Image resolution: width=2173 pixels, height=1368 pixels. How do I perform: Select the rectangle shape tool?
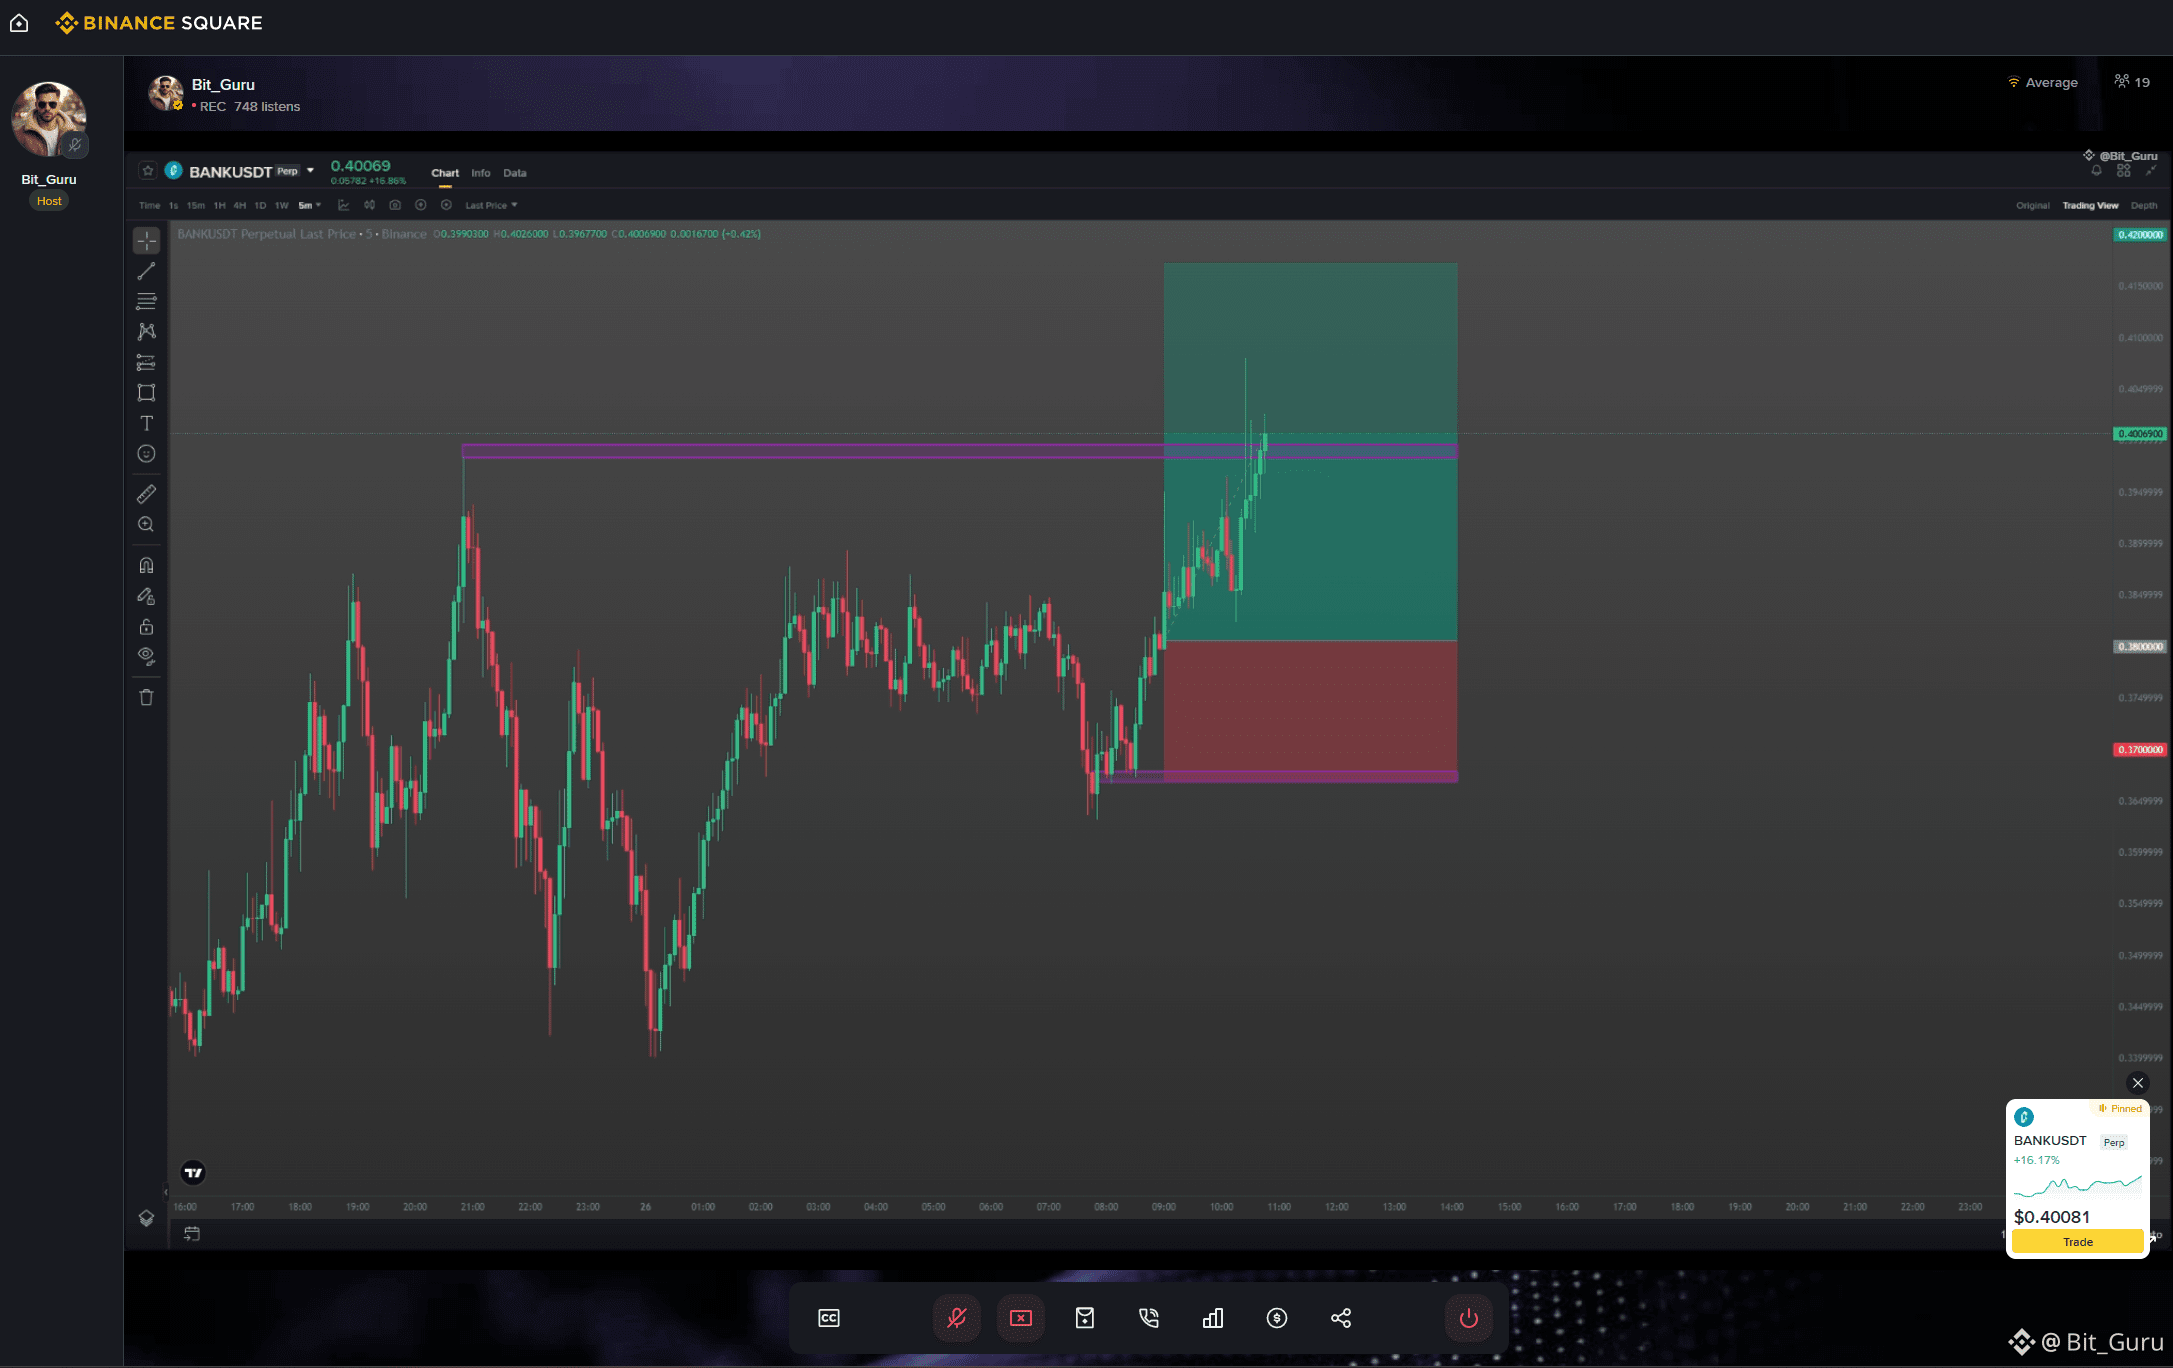pyautogui.click(x=146, y=393)
